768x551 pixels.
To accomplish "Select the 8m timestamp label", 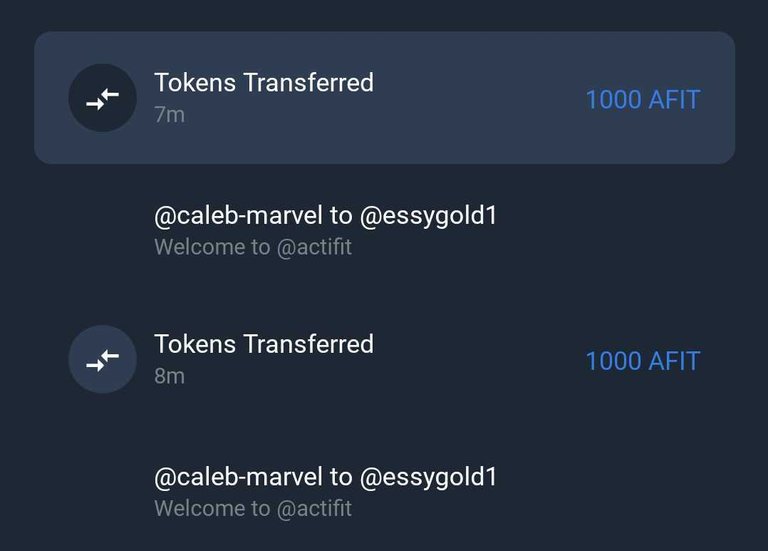I will pos(169,377).
